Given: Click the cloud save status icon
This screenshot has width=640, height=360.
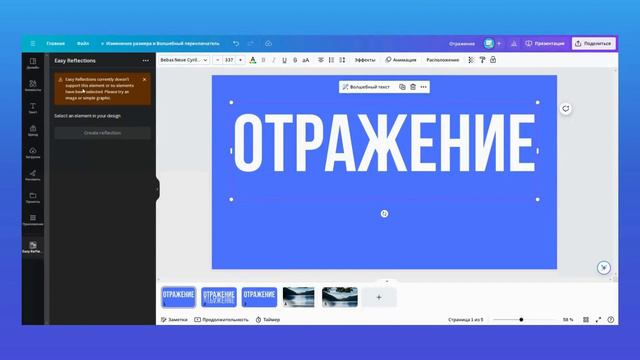Looking at the screenshot, I should click(268, 43).
